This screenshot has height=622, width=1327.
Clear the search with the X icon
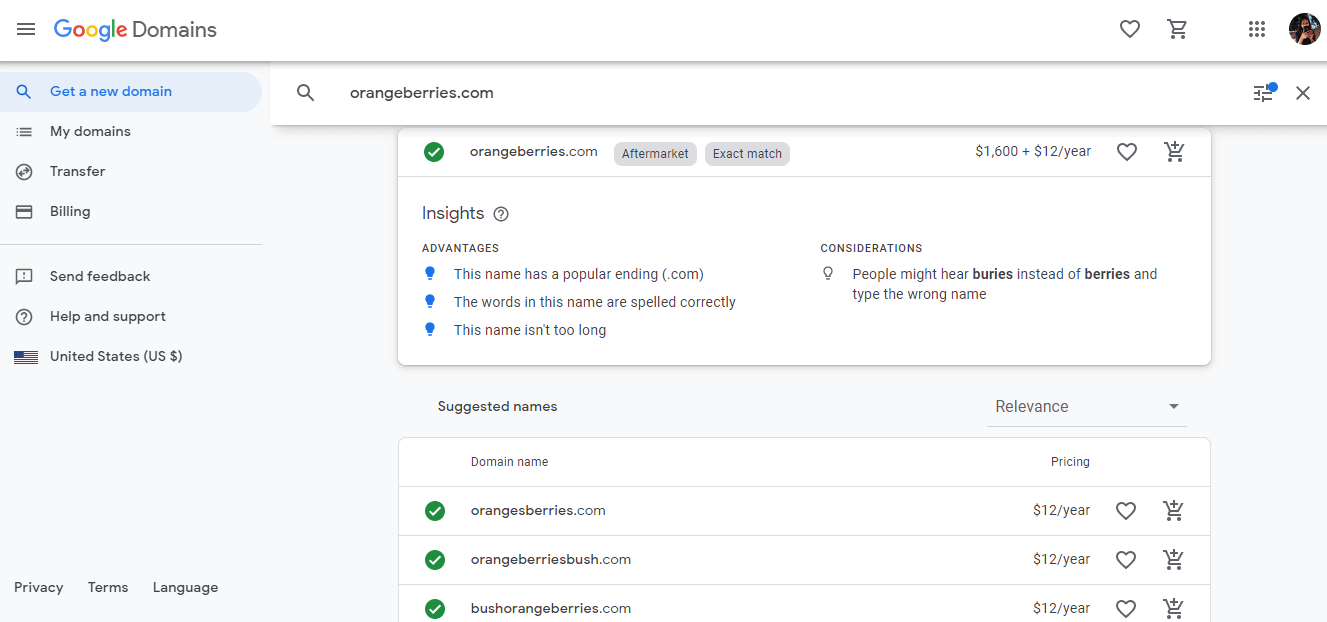pos(1303,93)
